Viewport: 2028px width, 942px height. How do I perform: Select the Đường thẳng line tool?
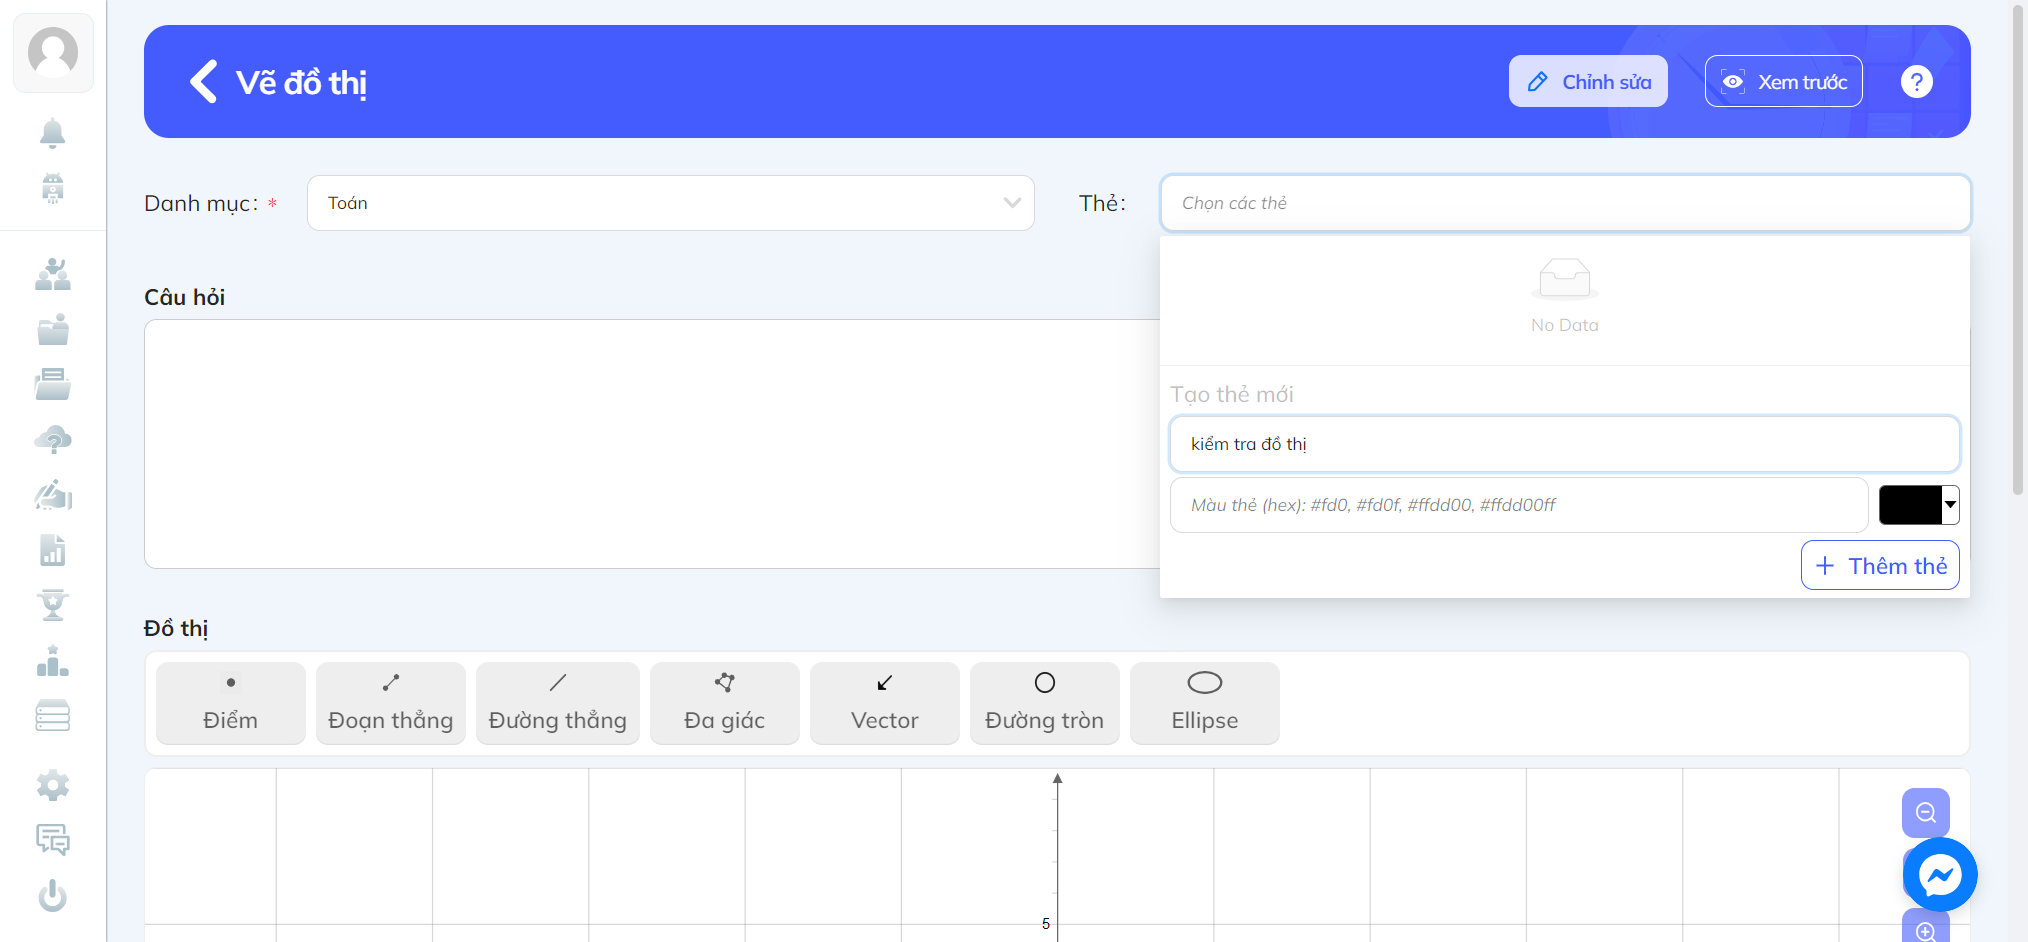pyautogui.click(x=558, y=703)
